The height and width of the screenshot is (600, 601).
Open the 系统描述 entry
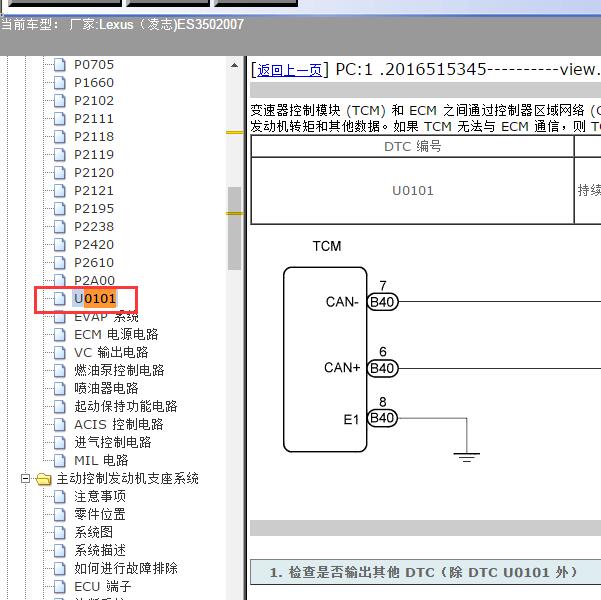tap(100, 551)
